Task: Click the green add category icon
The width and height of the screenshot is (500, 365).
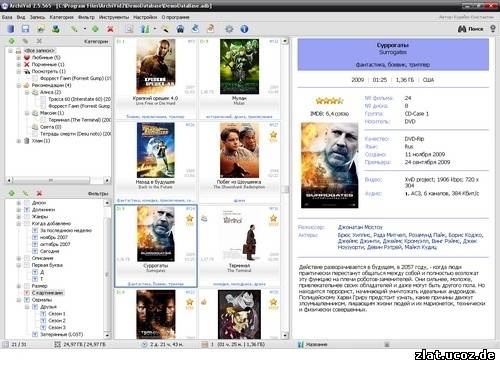Action: click(12, 41)
